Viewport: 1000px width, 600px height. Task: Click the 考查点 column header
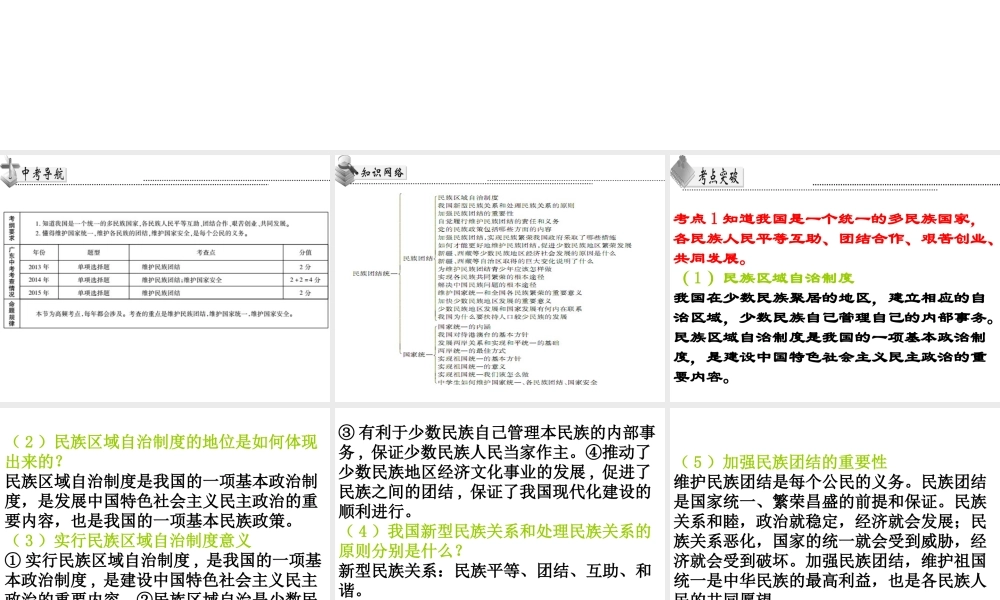click(206, 252)
